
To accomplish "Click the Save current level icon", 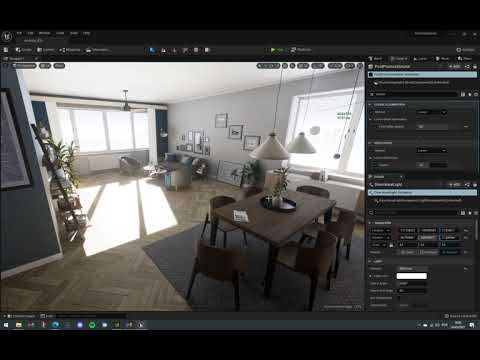I will pyautogui.click(x=6, y=50).
